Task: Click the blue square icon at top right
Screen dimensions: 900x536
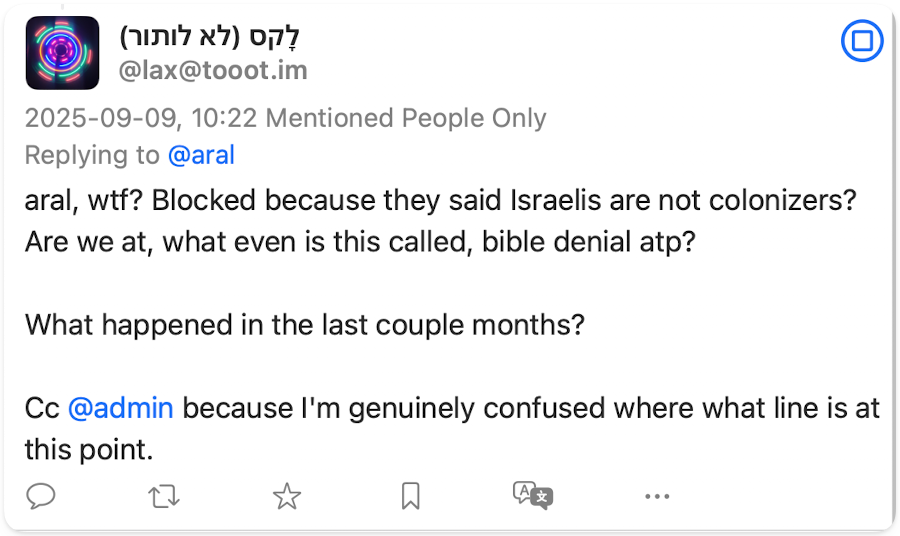Action: tap(861, 42)
